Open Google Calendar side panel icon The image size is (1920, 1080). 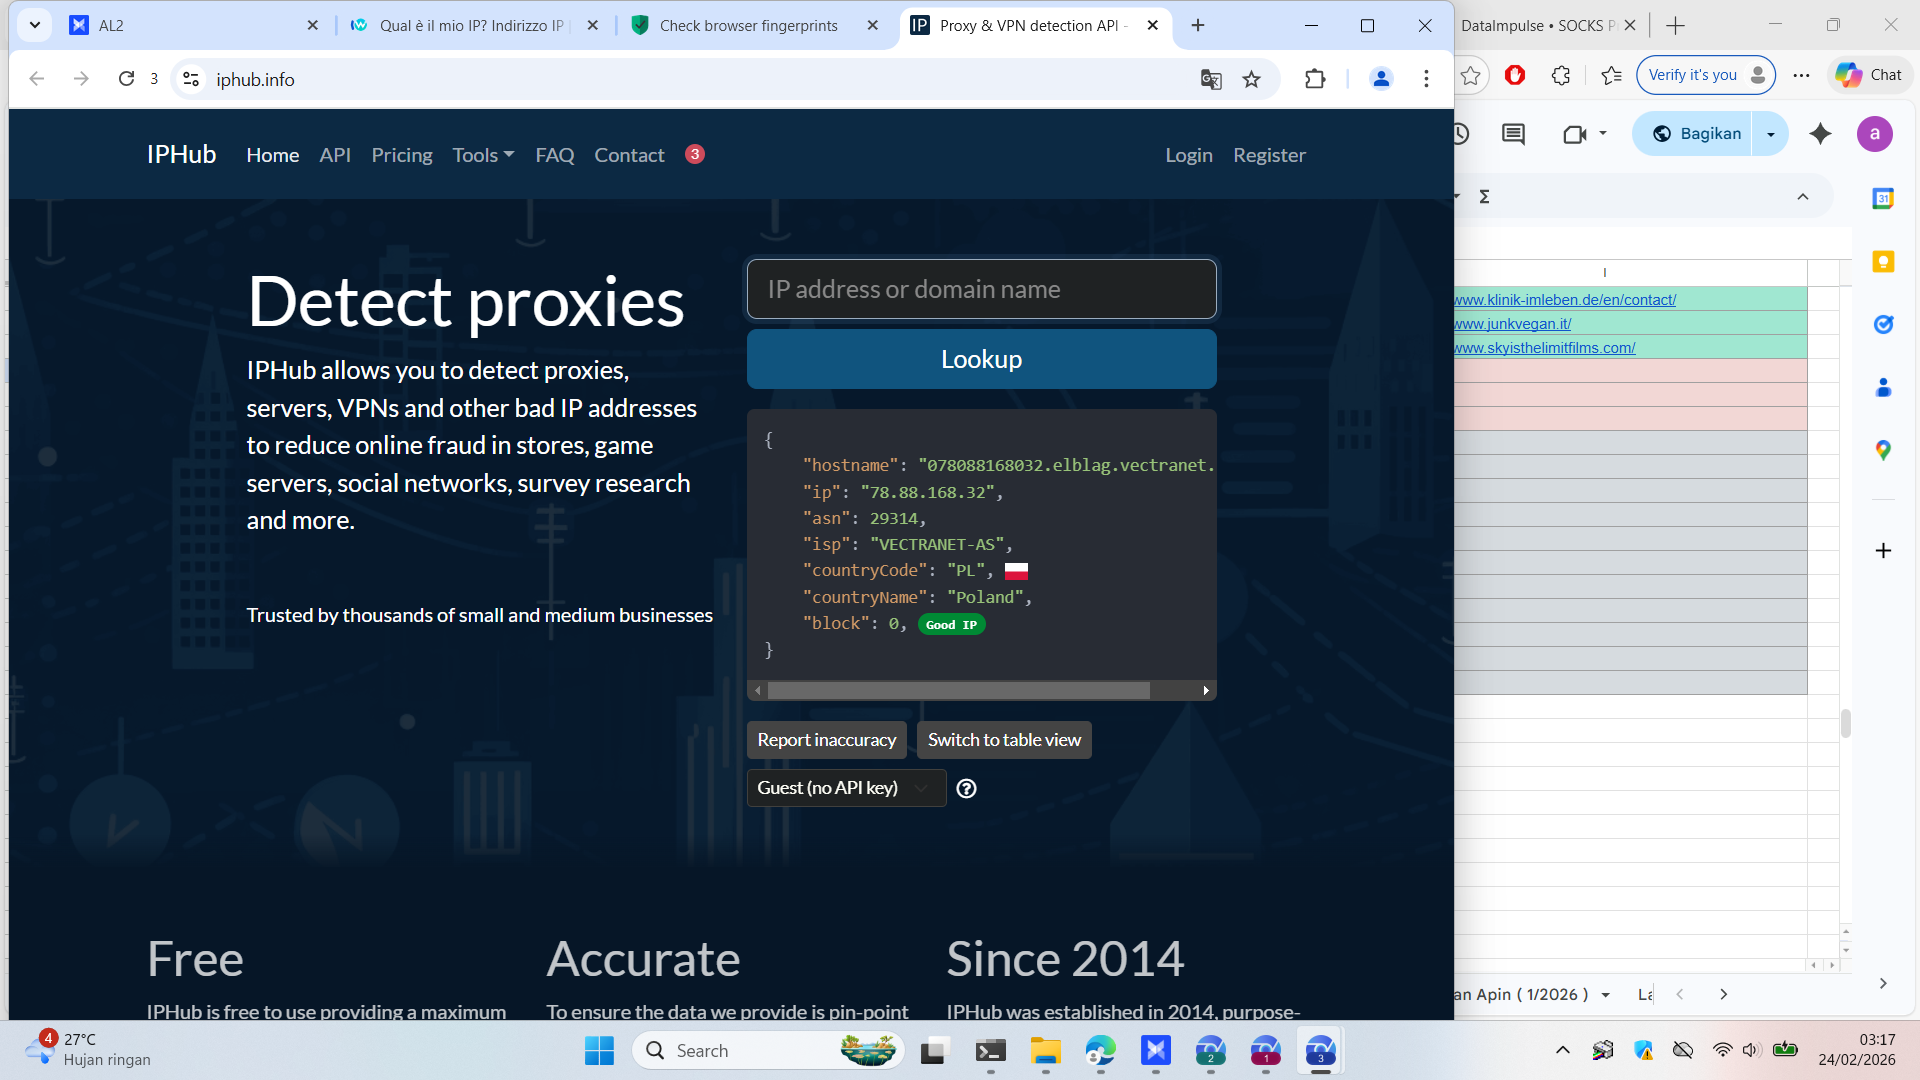pyautogui.click(x=1883, y=198)
